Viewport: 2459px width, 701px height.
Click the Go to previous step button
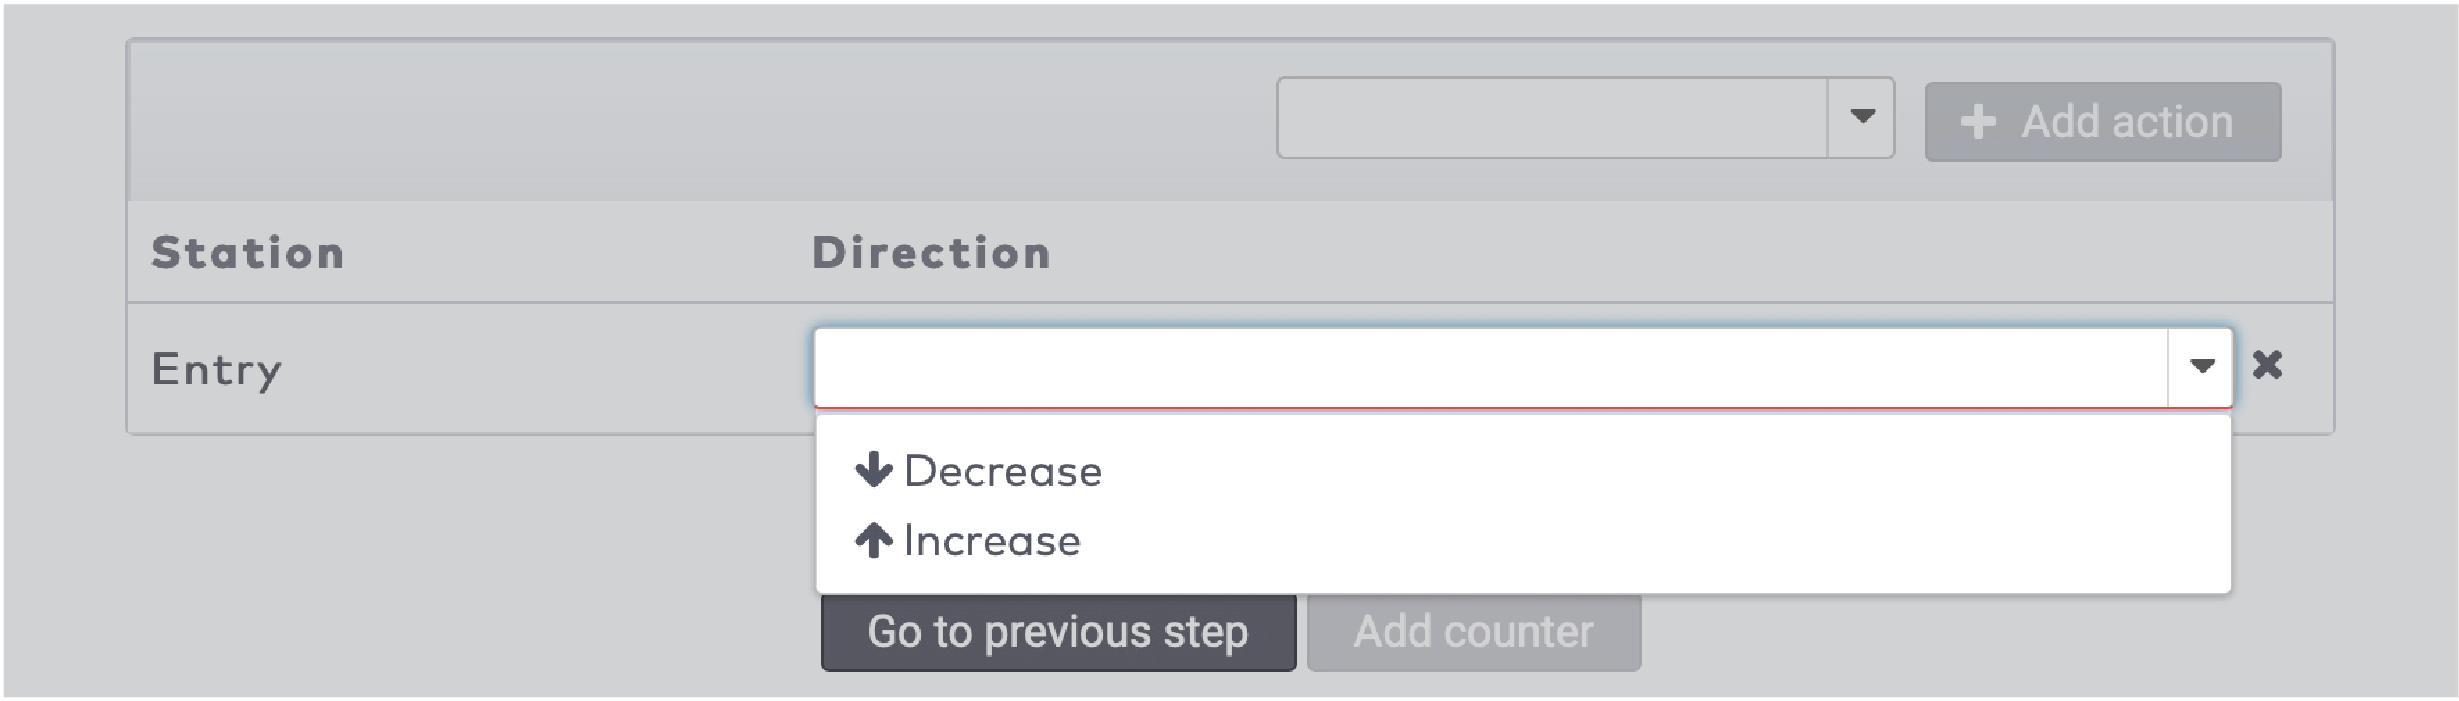coord(1058,632)
